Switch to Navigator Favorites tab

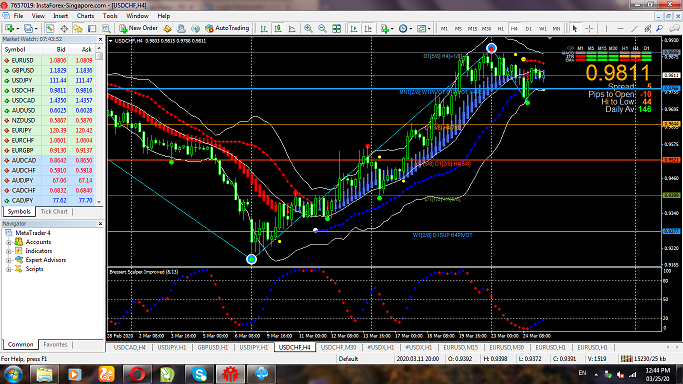coord(55,344)
